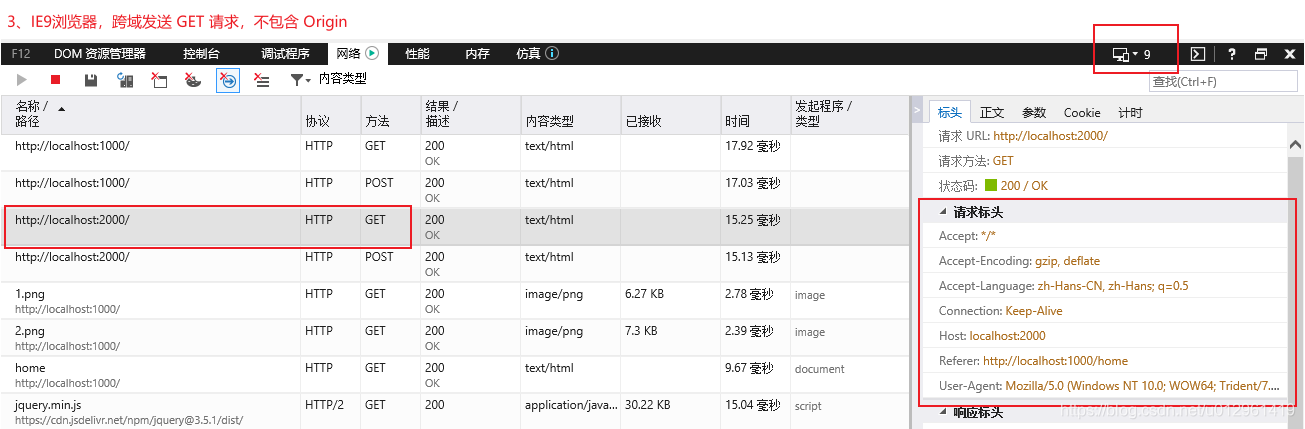This screenshot has height=429, width=1305.
Task: Switch to 参数 details tab
Action: (x=1034, y=112)
